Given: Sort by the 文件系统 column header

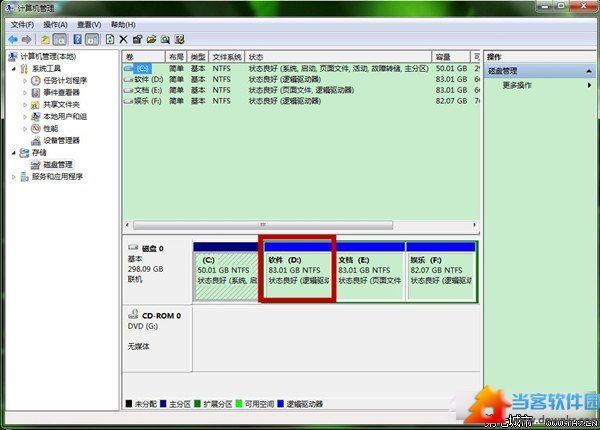Looking at the screenshot, I should [227, 57].
